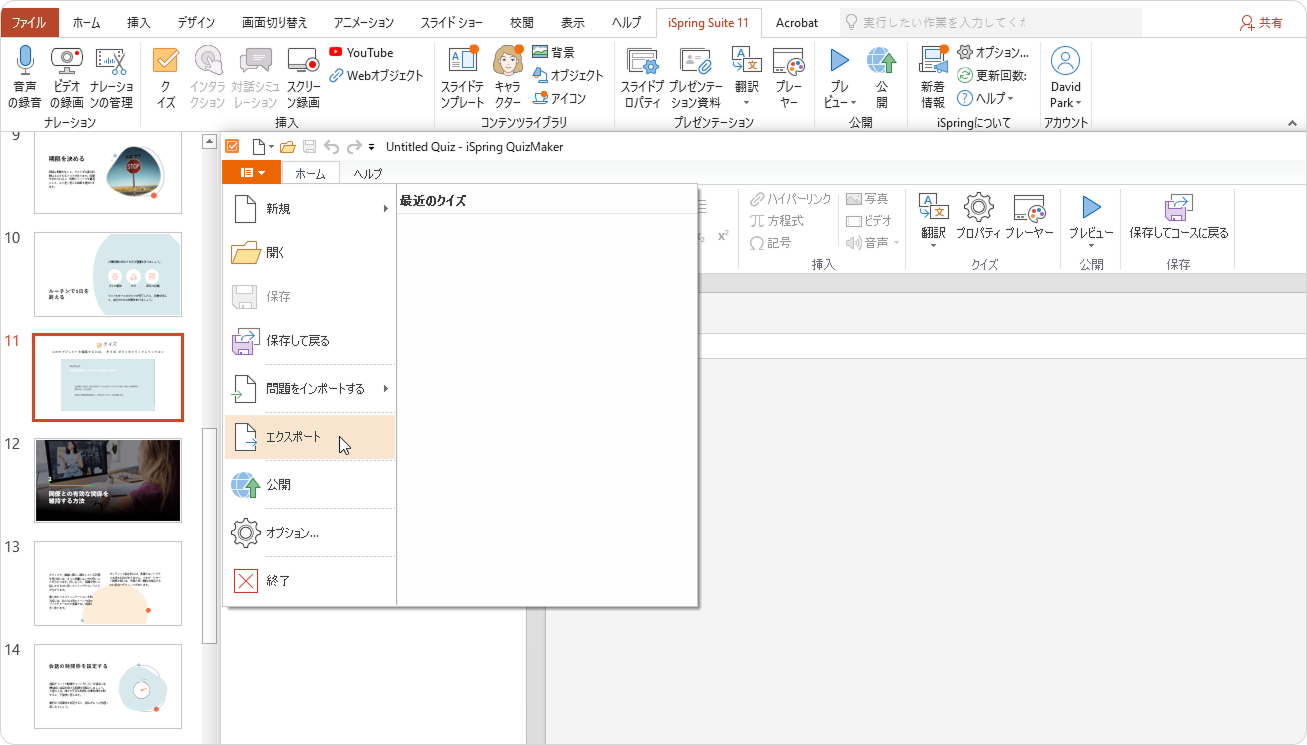This screenshot has height=745, width=1307.
Task: Click the audio recording microphone icon
Action: tap(25, 64)
